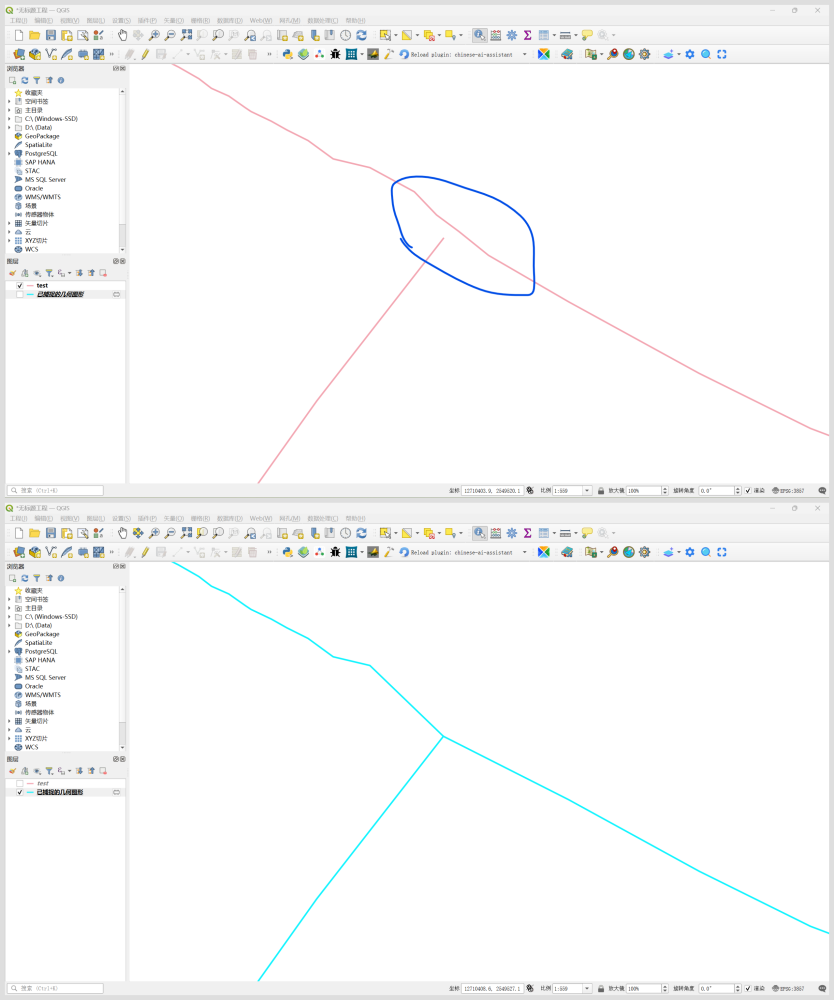
Task: Select the Pan Map hand tool in top window
Action: (122, 35)
